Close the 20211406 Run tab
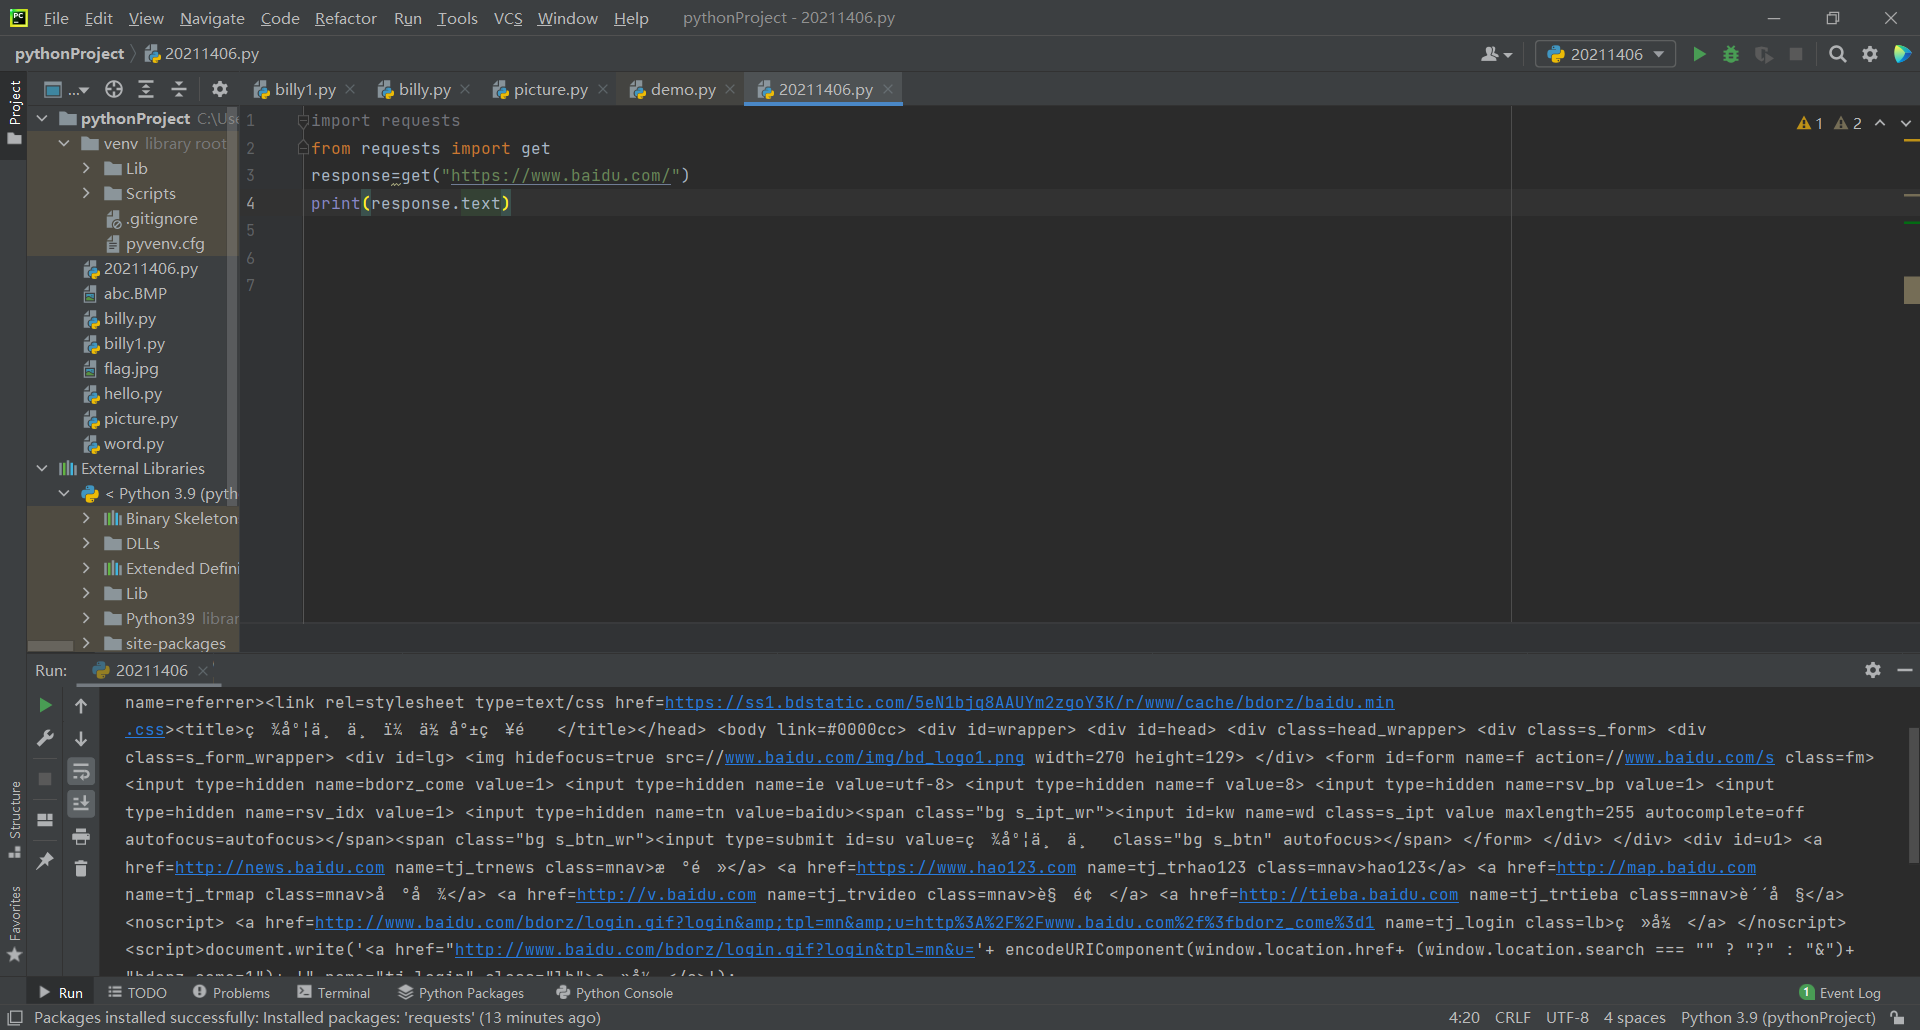1920x1030 pixels. click(x=203, y=670)
